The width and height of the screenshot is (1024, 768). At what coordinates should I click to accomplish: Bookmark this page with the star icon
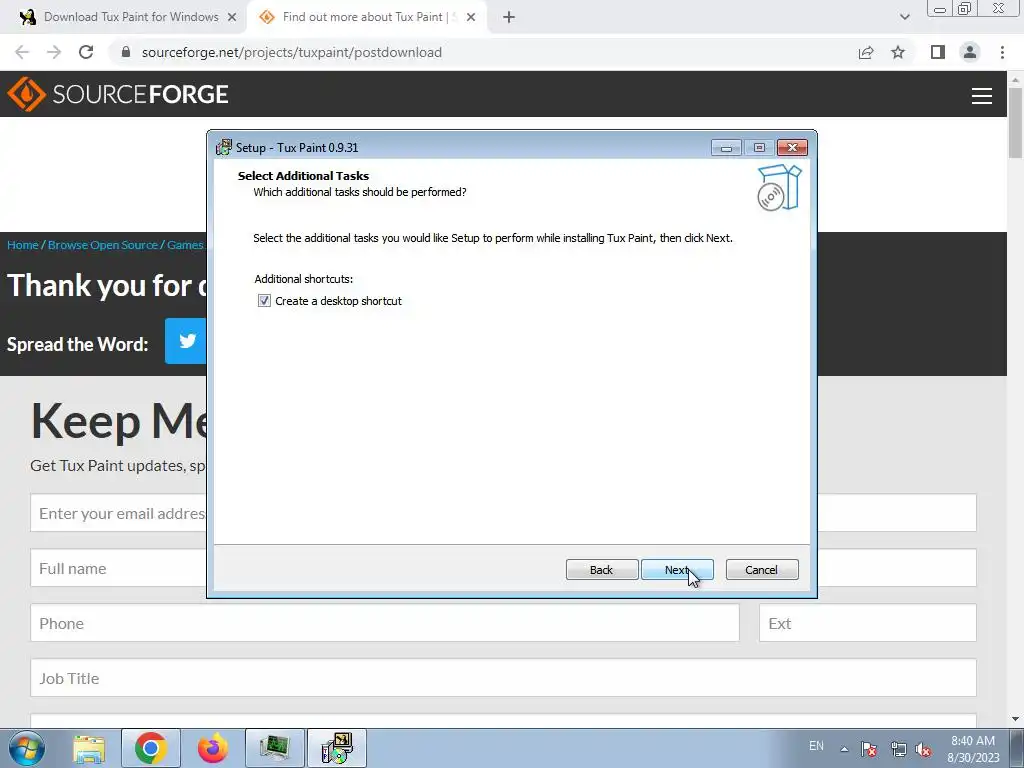tap(898, 52)
